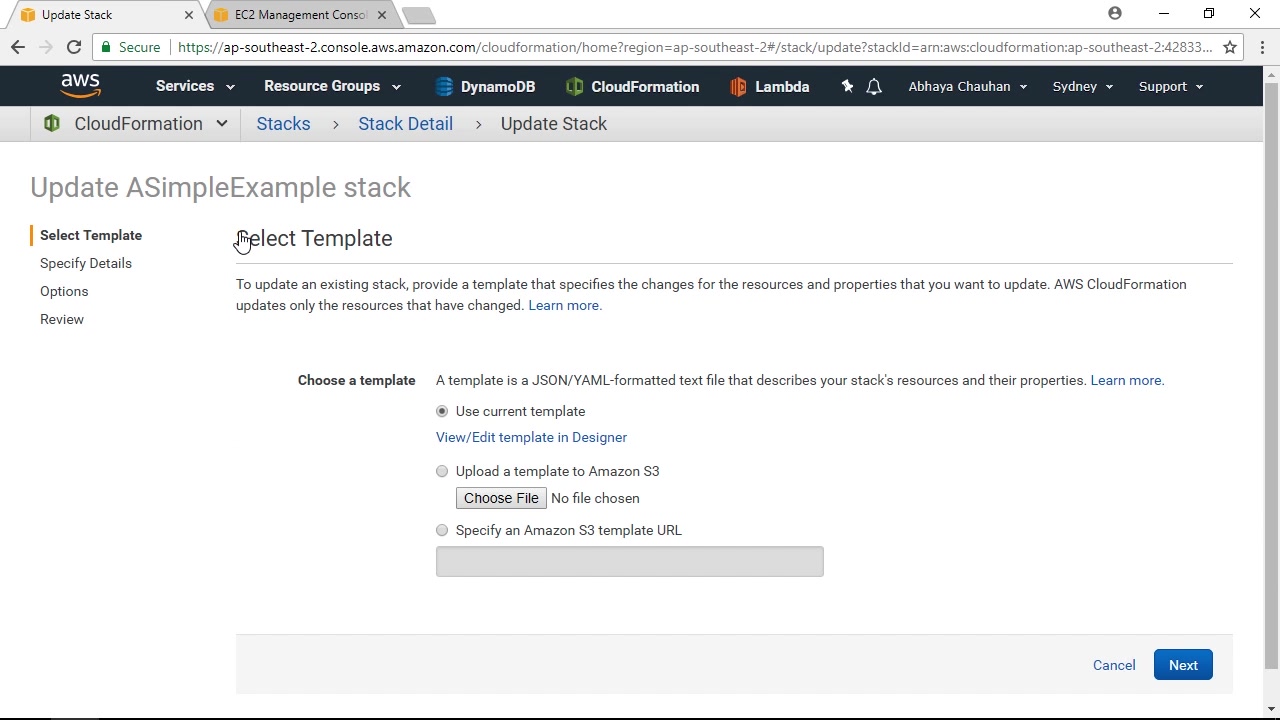
Task: Open the notifications bell icon
Action: [874, 87]
